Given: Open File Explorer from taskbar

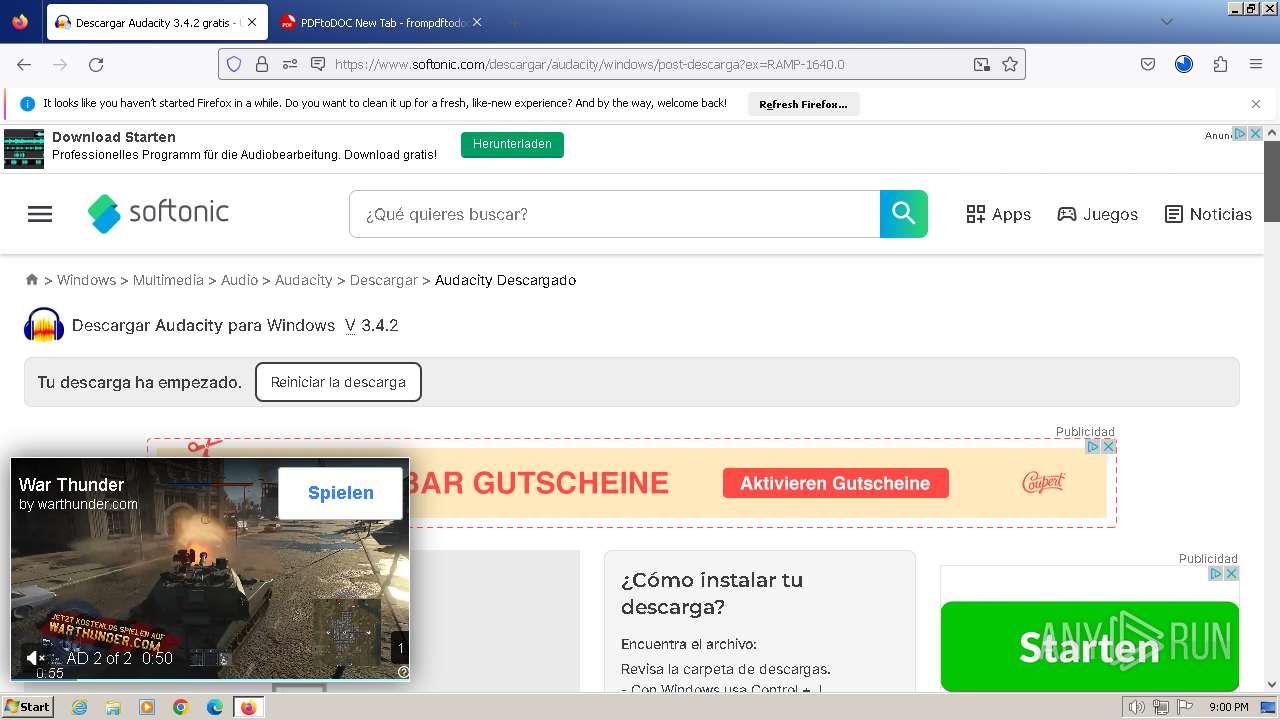Looking at the screenshot, I should click(113, 707).
